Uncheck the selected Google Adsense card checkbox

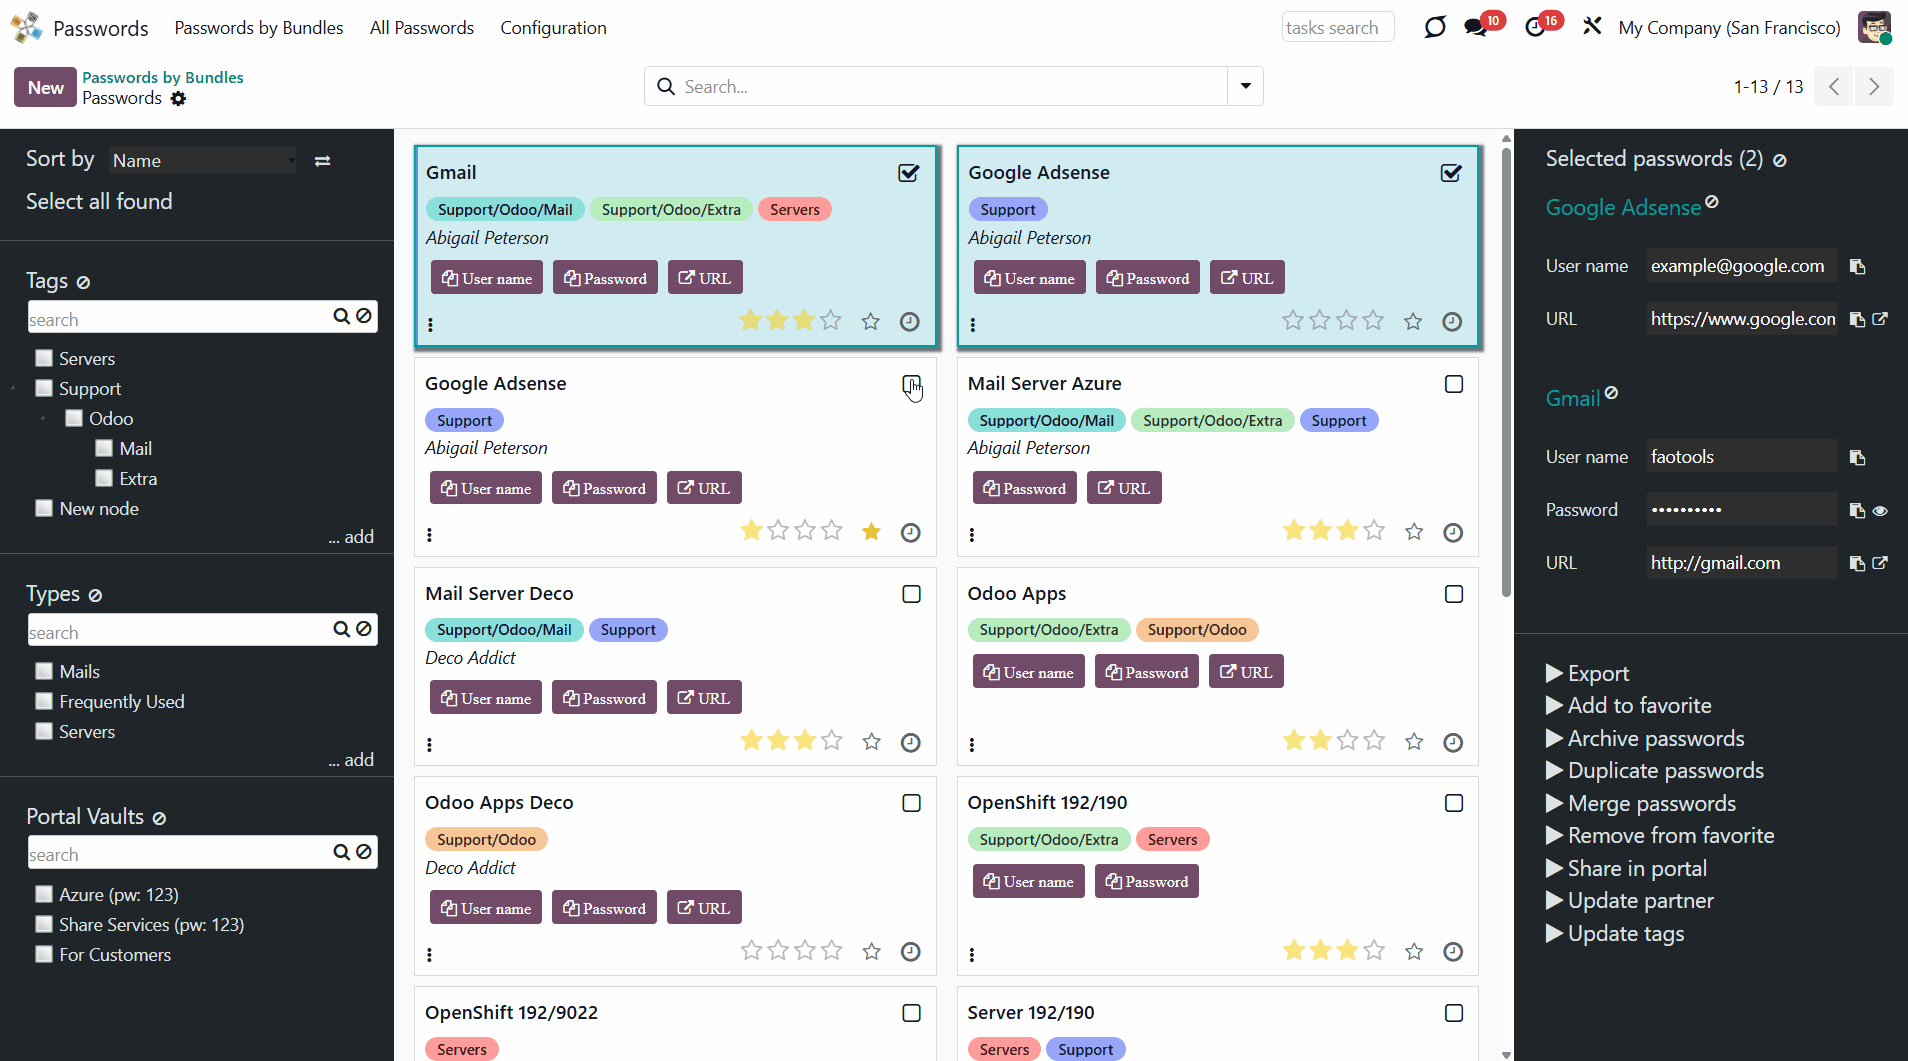point(1451,173)
